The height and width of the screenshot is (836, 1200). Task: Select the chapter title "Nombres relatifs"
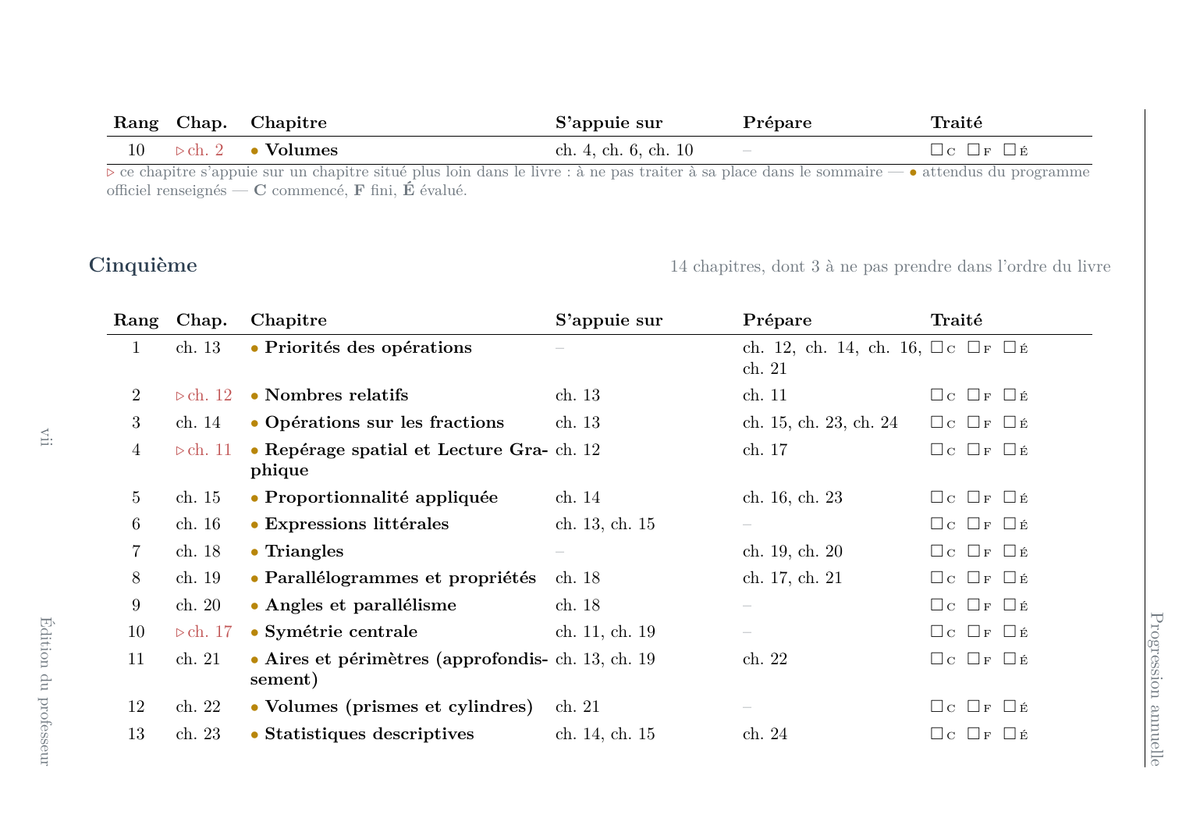click(x=336, y=396)
